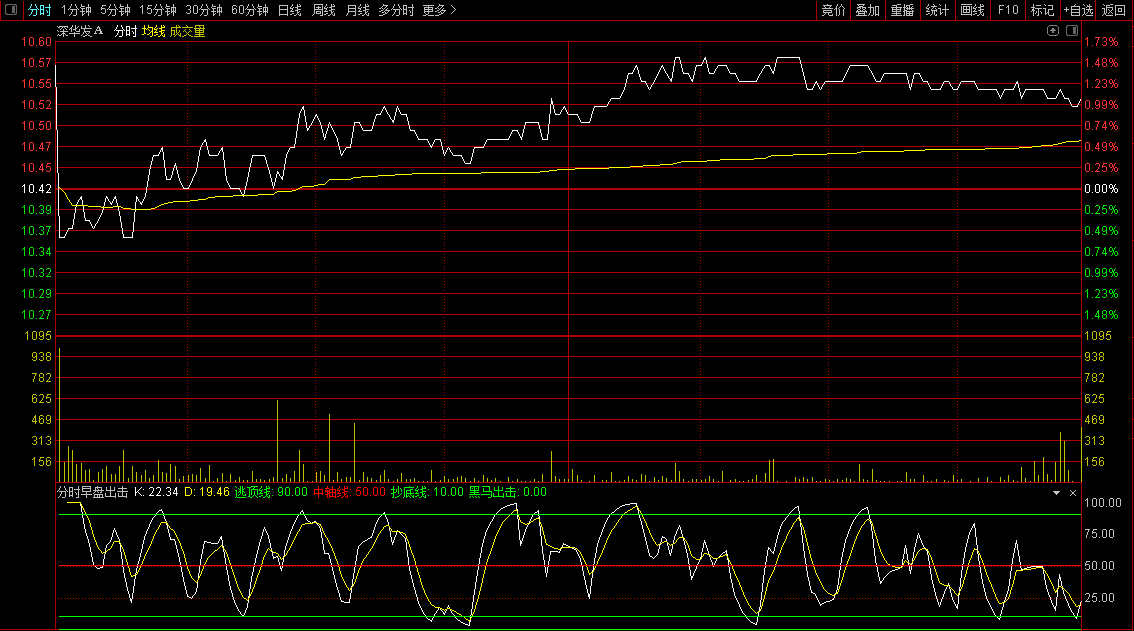The image size is (1134, 631).
Task: Click the 10.42 previous close price label
Action: (x=36, y=189)
